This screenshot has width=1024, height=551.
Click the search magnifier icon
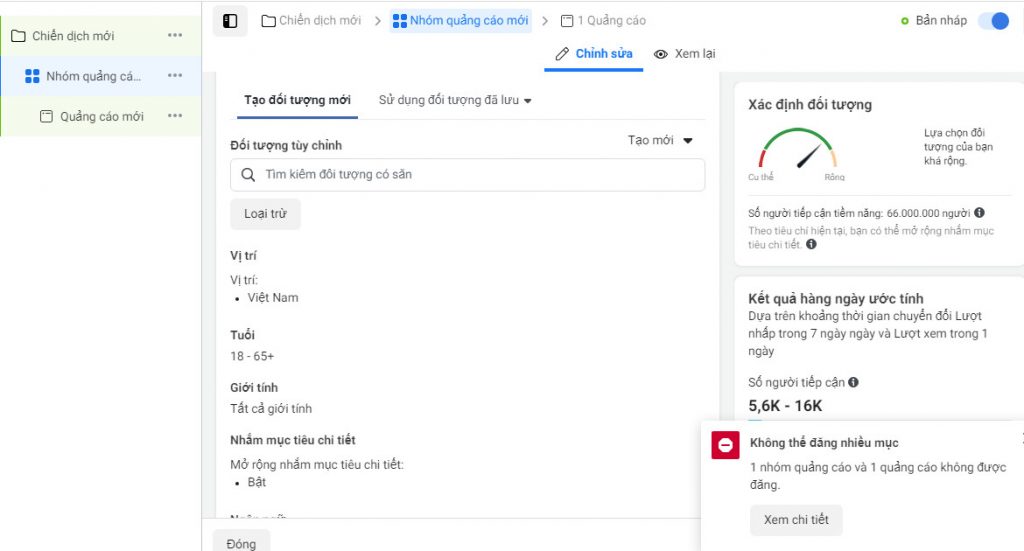pyautogui.click(x=248, y=174)
